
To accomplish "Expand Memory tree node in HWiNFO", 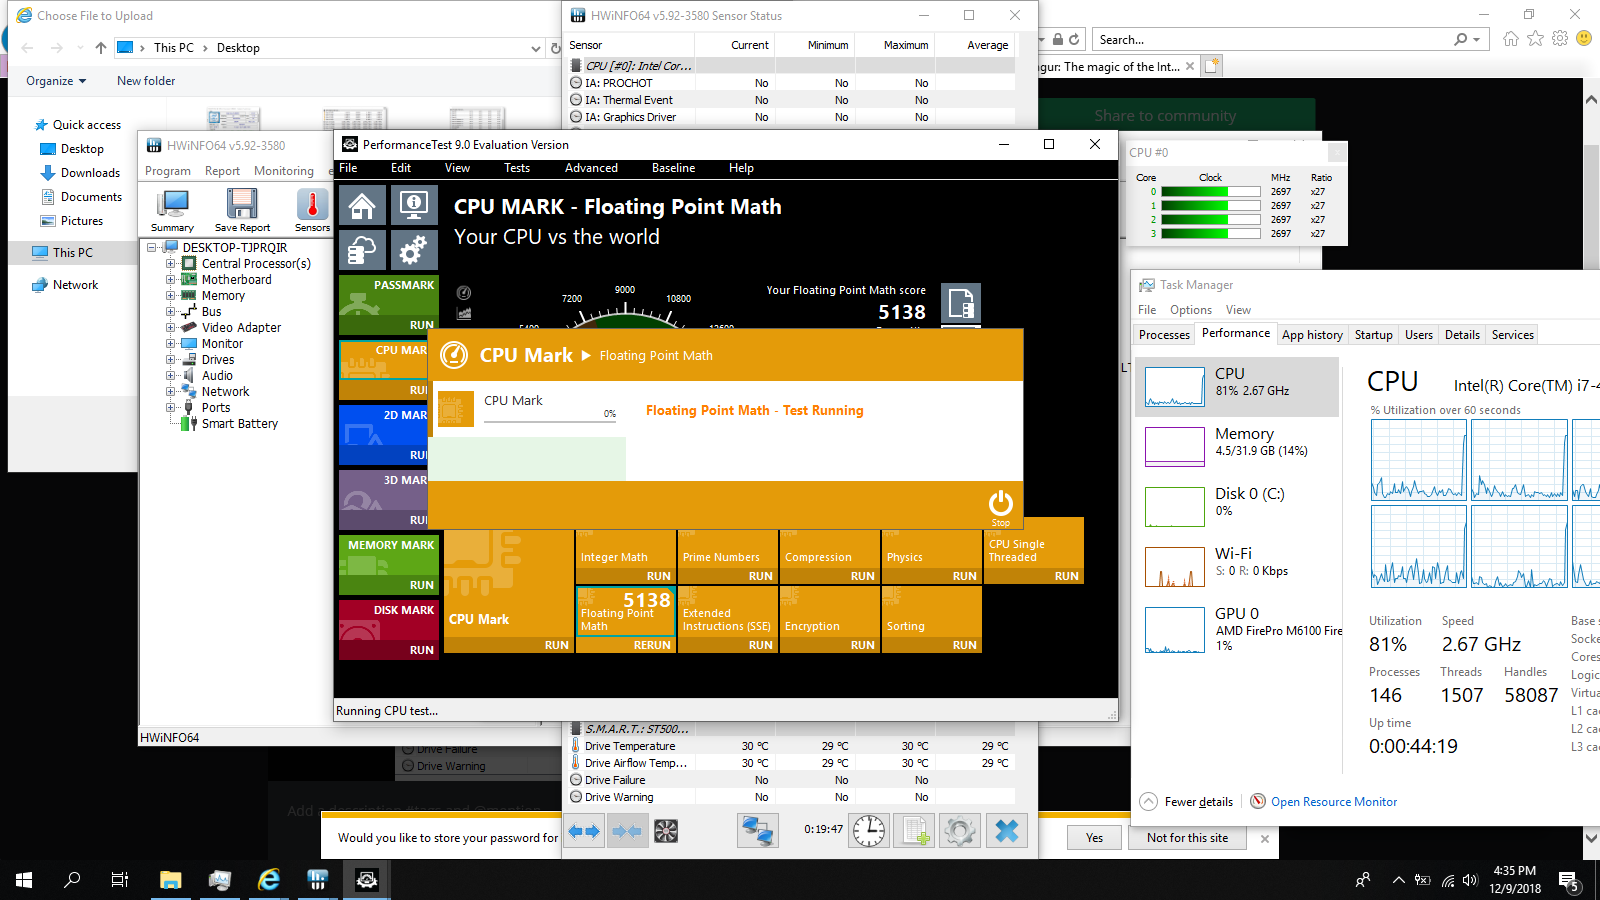I will [170, 296].
